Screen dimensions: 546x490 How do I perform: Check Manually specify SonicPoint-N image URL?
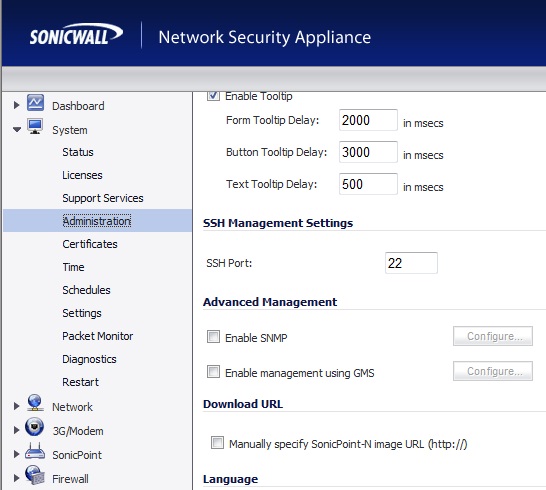pos(217,443)
